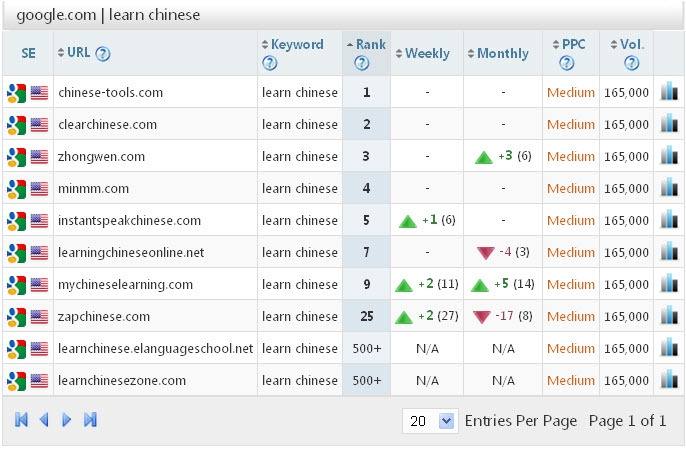Click Medium PPC value for minmm.com

[570, 188]
